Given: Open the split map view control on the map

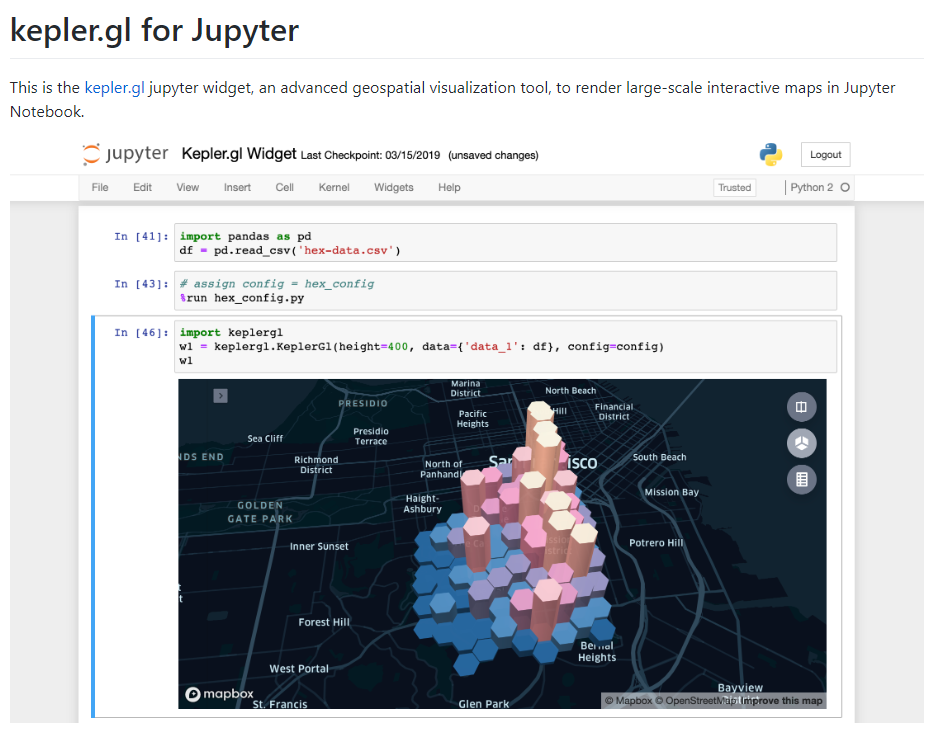Looking at the screenshot, I should click(801, 406).
